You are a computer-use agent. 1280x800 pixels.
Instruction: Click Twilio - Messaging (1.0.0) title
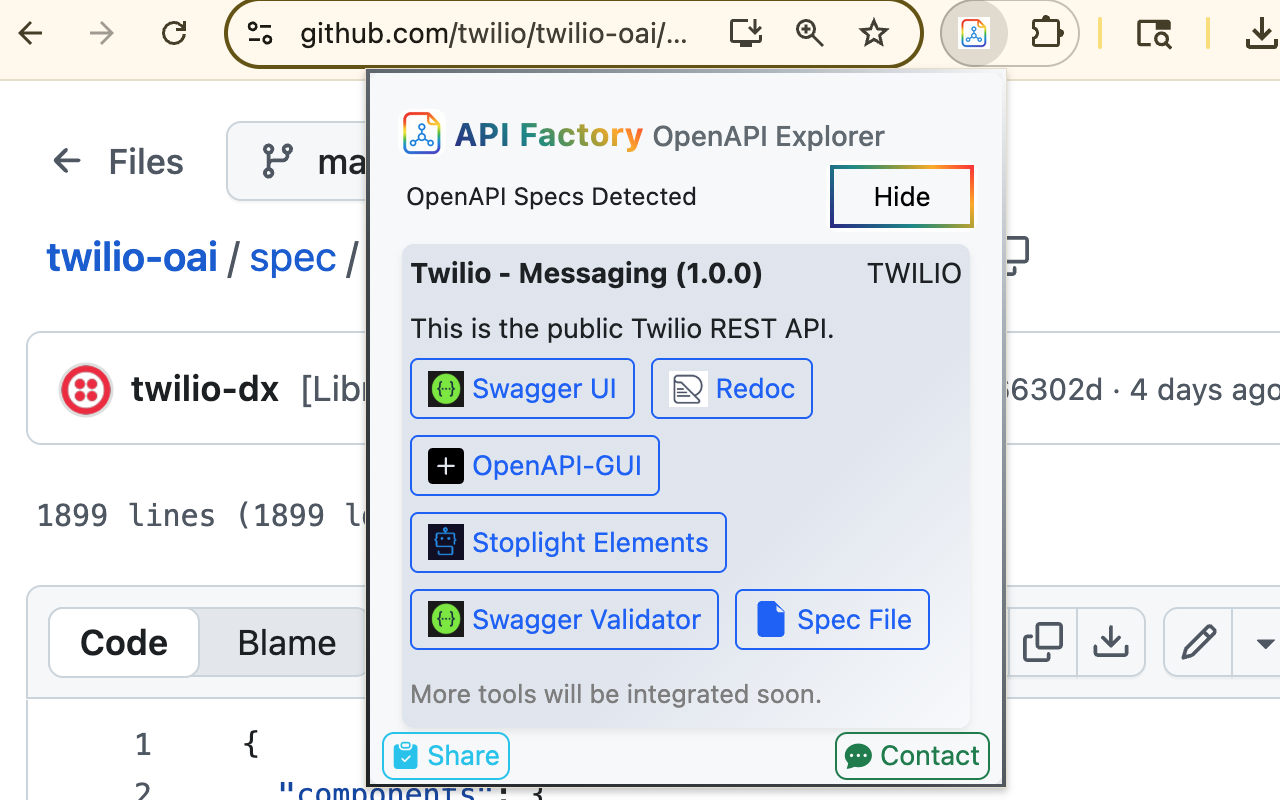(x=587, y=273)
